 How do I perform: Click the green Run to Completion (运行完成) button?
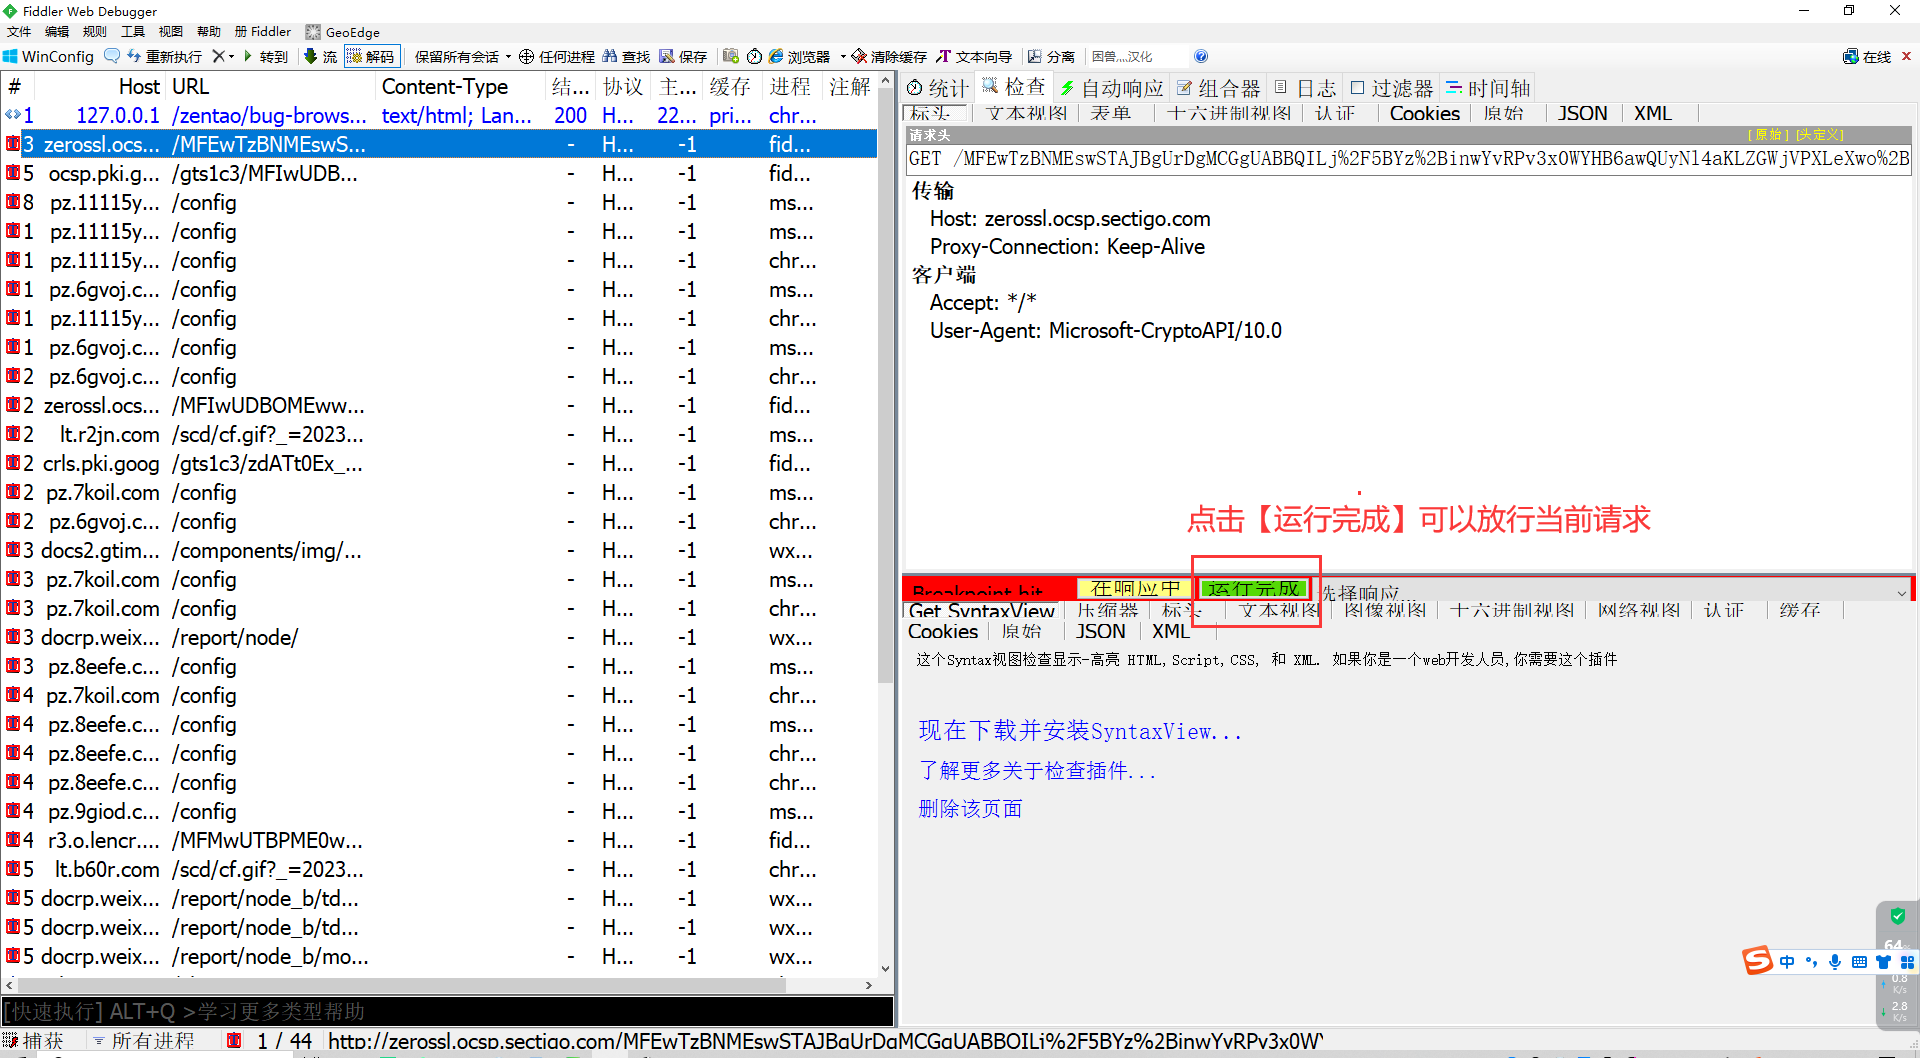[1253, 588]
